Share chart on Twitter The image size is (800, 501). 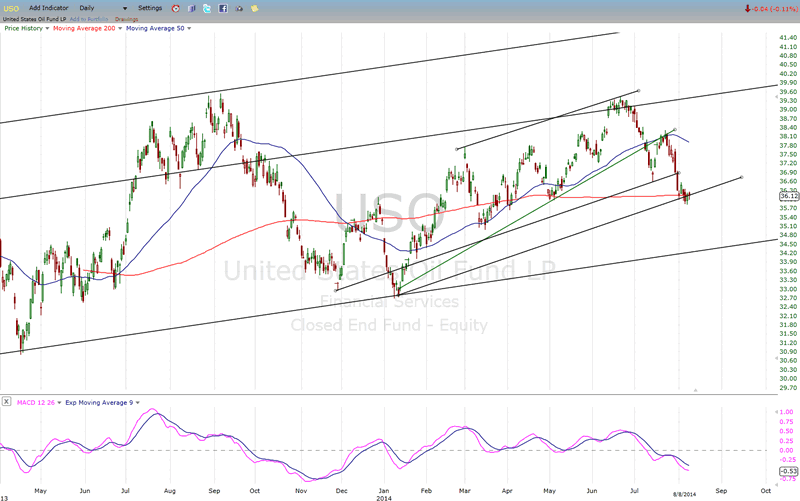pos(207,8)
